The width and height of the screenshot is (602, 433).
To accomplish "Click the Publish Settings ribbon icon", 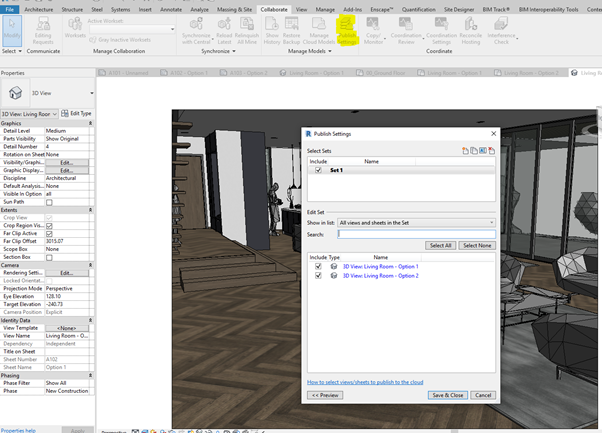I will pos(347,25).
